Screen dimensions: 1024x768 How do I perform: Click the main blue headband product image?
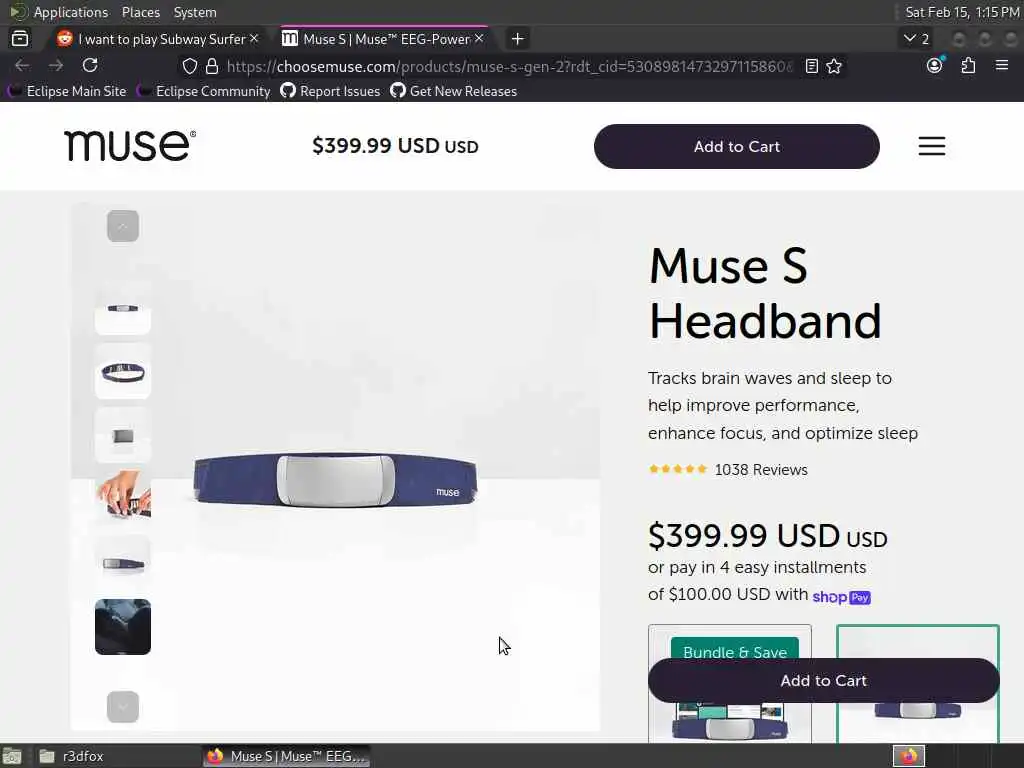(335, 480)
